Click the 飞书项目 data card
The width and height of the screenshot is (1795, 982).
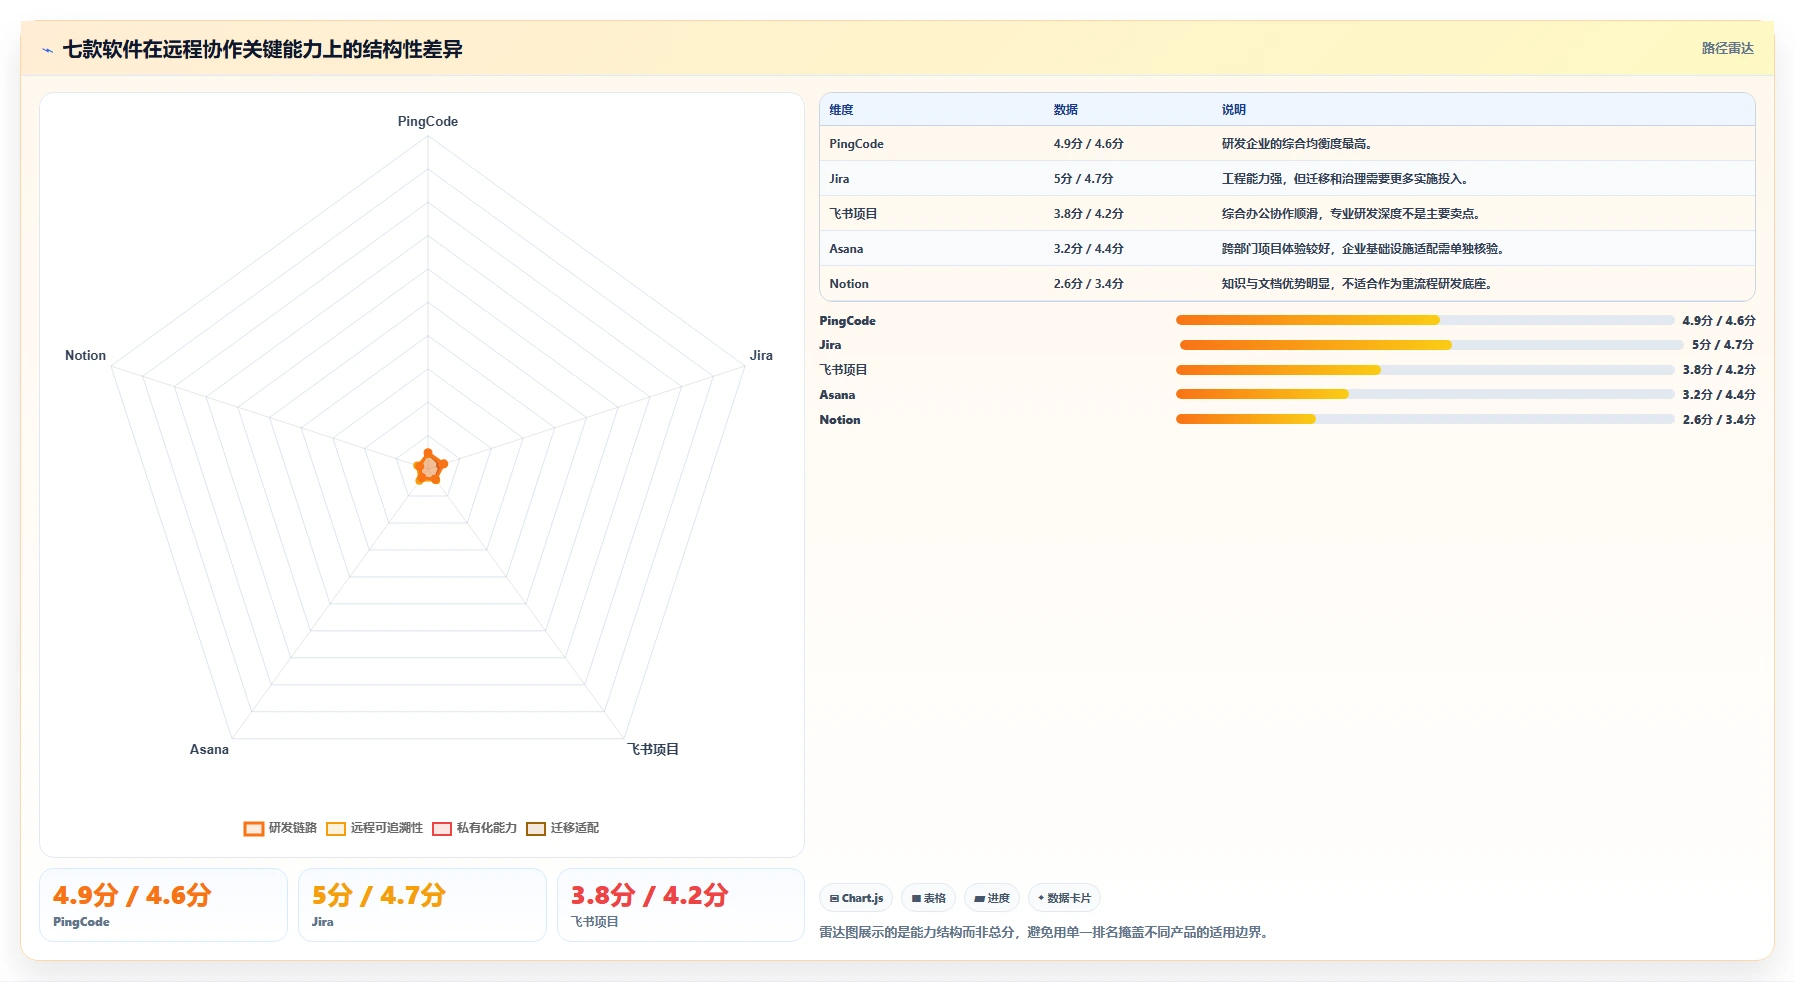click(681, 905)
